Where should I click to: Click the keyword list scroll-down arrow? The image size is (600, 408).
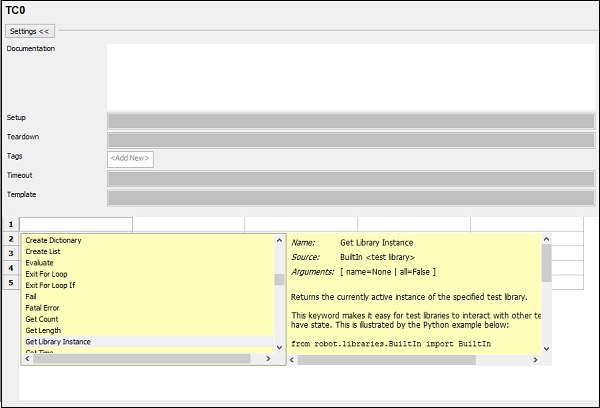click(x=279, y=346)
